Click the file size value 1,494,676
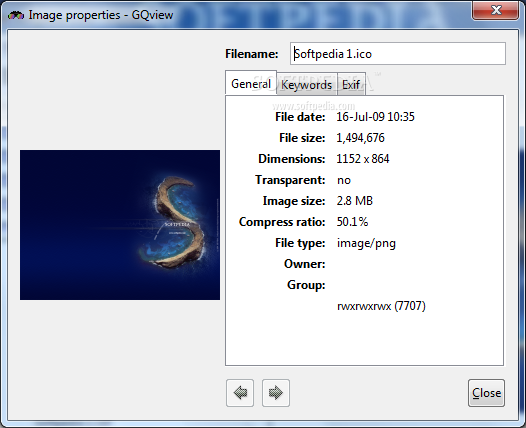The height and width of the screenshot is (428, 526). pos(360,138)
